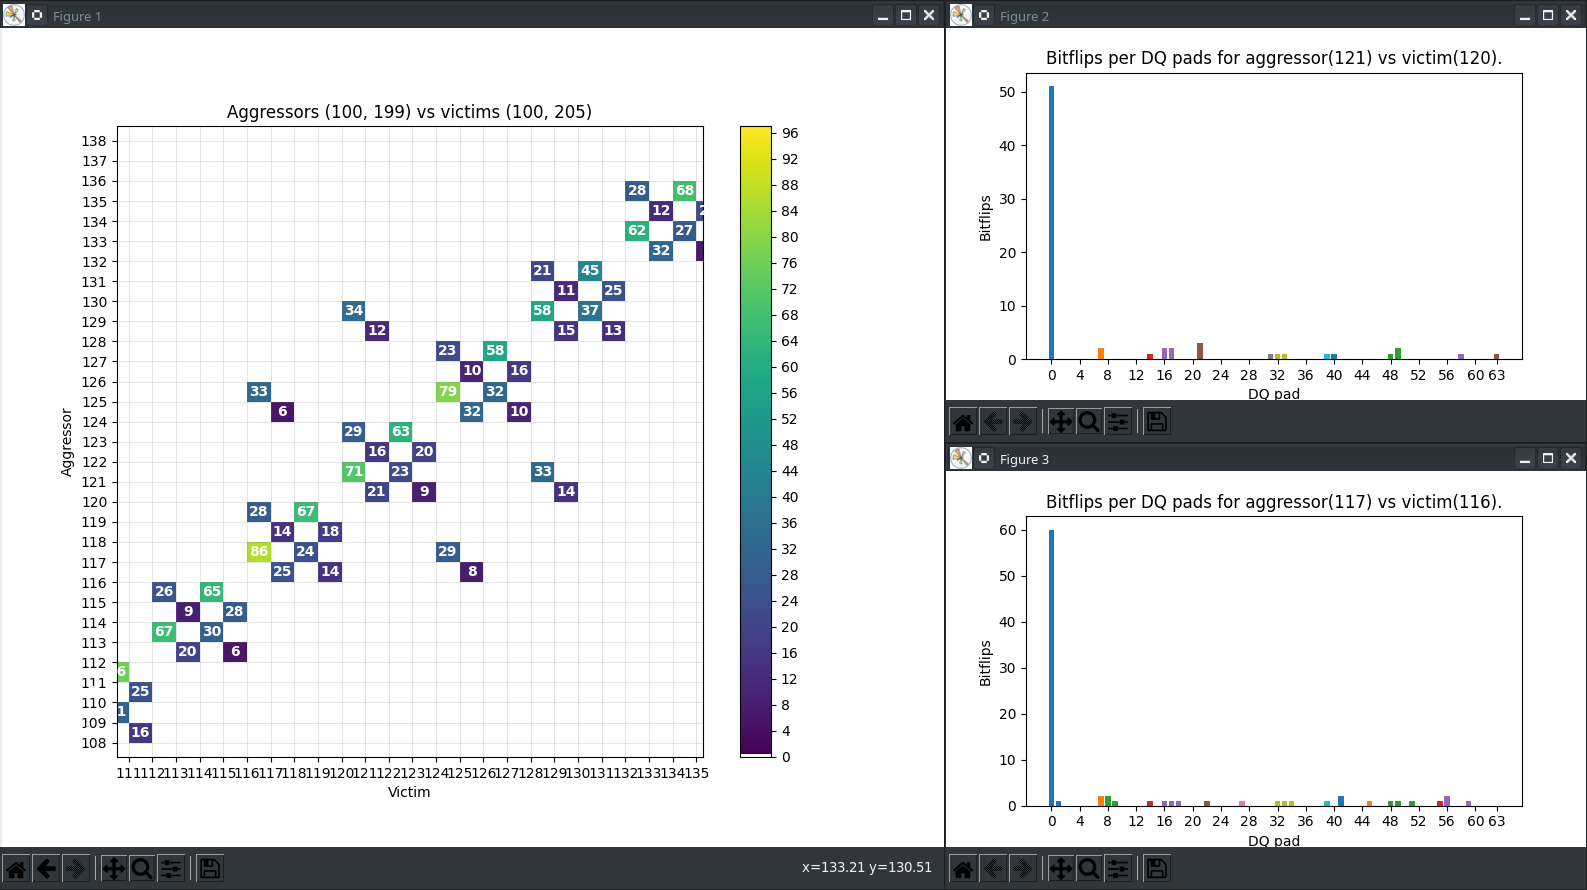Click Back arrow in Figure 2 toolbar
Image resolution: width=1587 pixels, height=890 pixels.
tap(993, 422)
